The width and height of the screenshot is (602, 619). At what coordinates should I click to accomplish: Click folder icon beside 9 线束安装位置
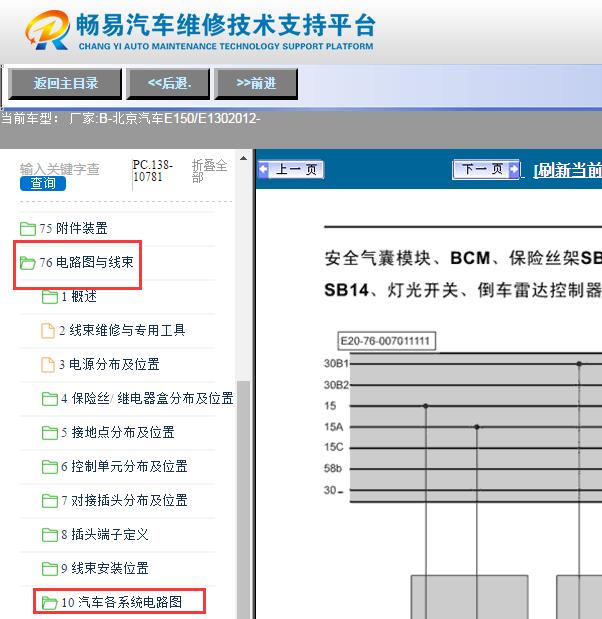tap(50, 568)
